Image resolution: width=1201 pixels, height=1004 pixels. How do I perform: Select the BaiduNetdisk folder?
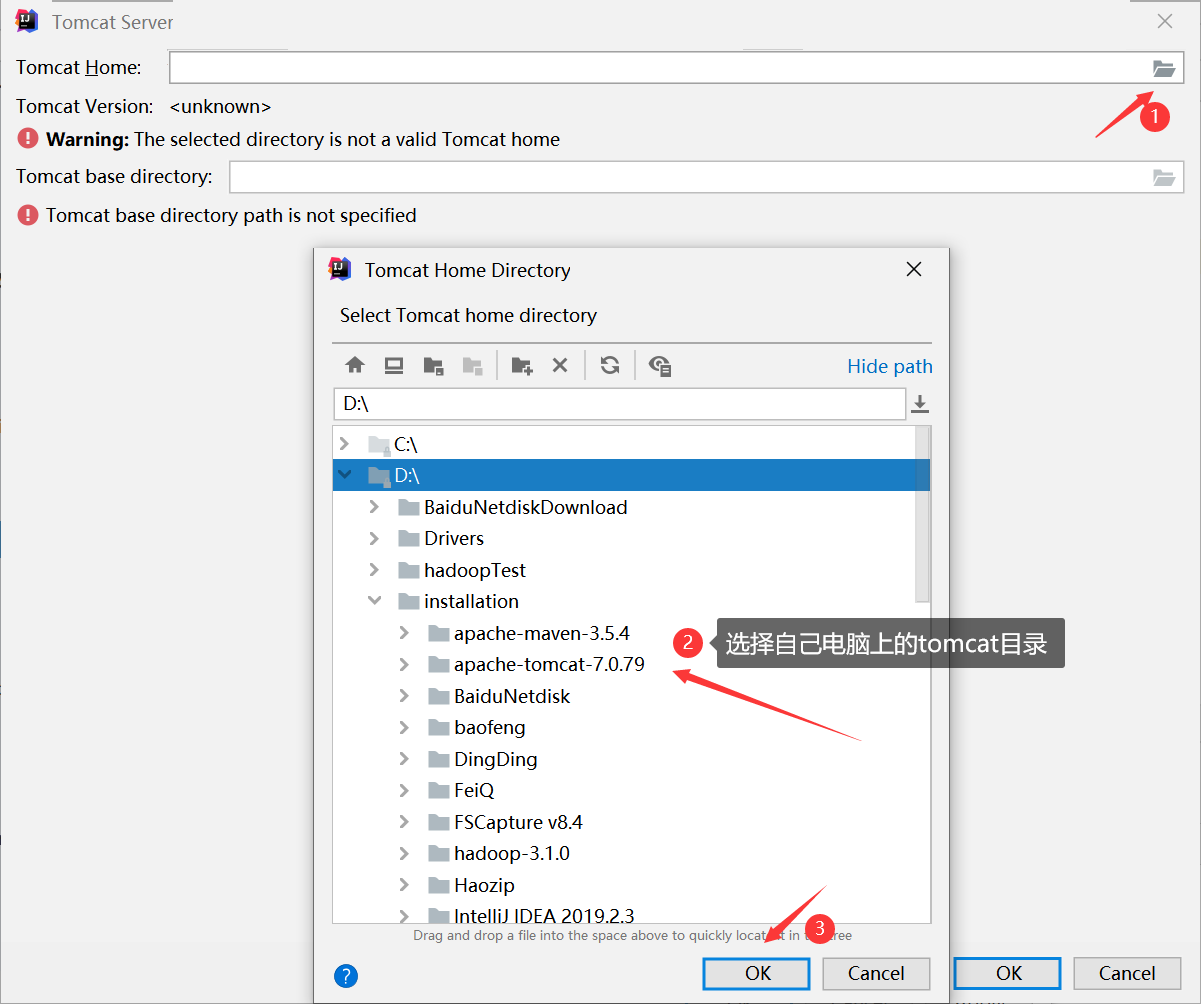(512, 696)
